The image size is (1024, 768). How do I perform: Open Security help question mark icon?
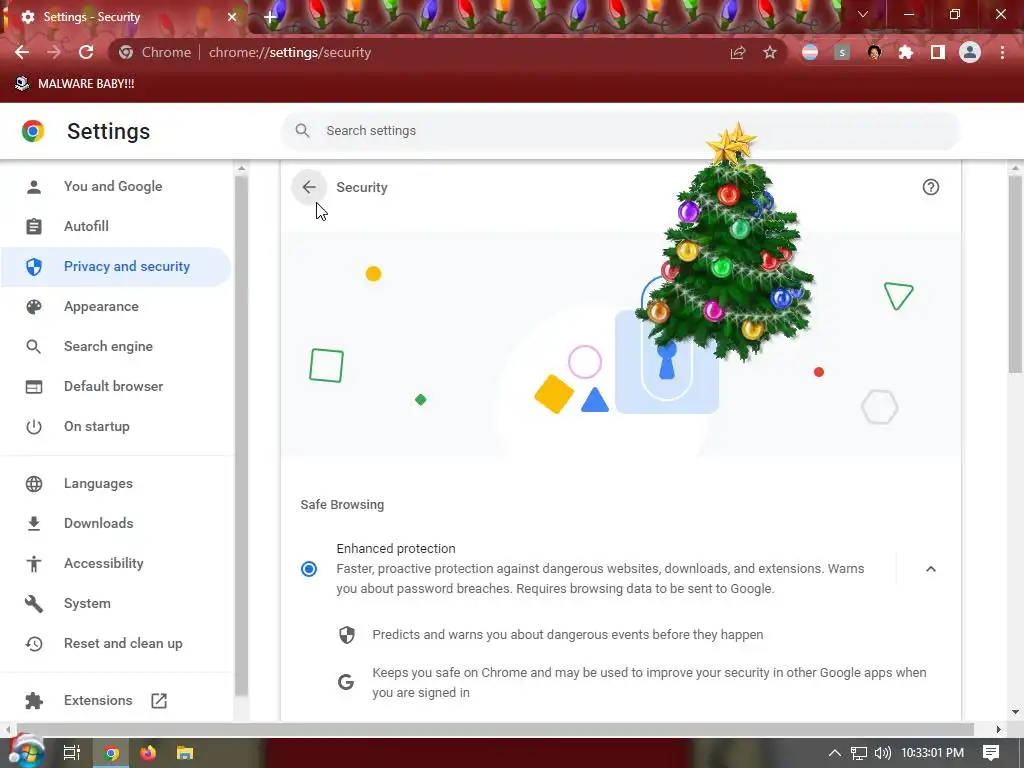931,187
